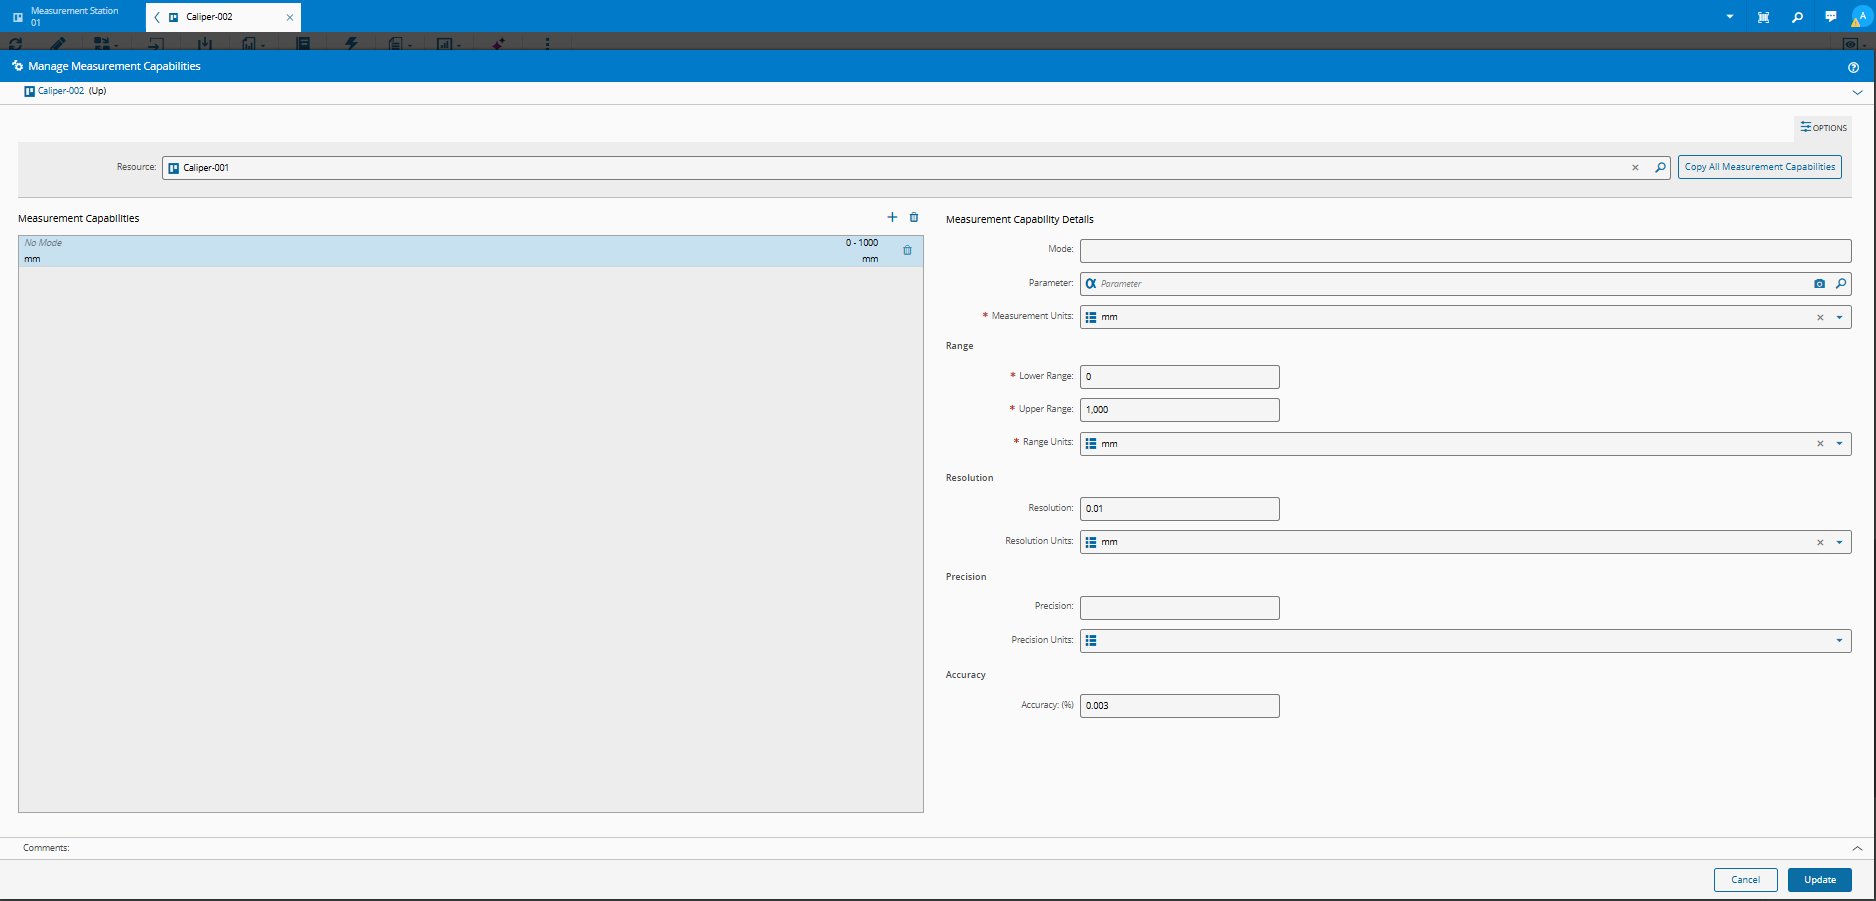
Task: Focus the Accuracy (%) field showing 0.003
Action: click(x=1179, y=706)
